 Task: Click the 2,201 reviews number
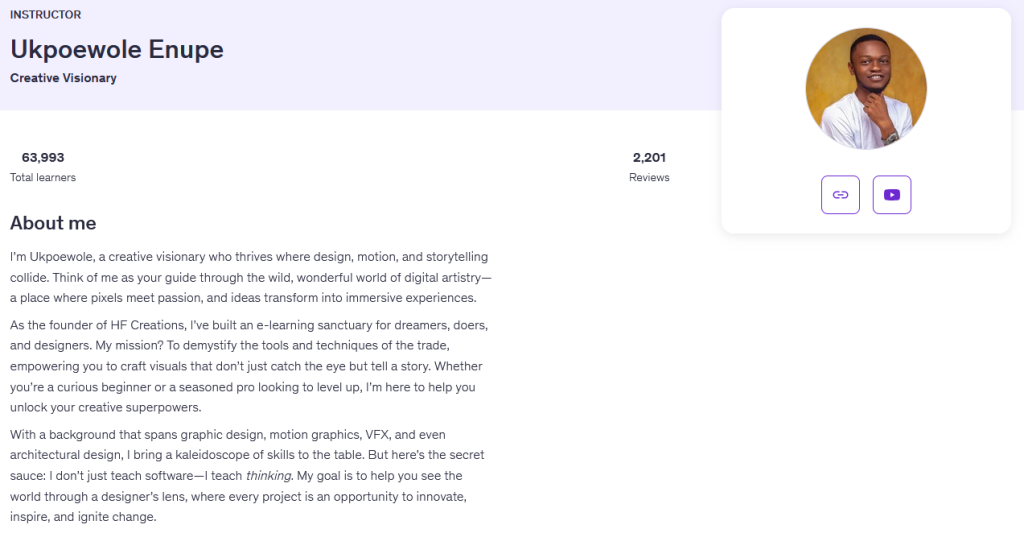[x=649, y=157]
